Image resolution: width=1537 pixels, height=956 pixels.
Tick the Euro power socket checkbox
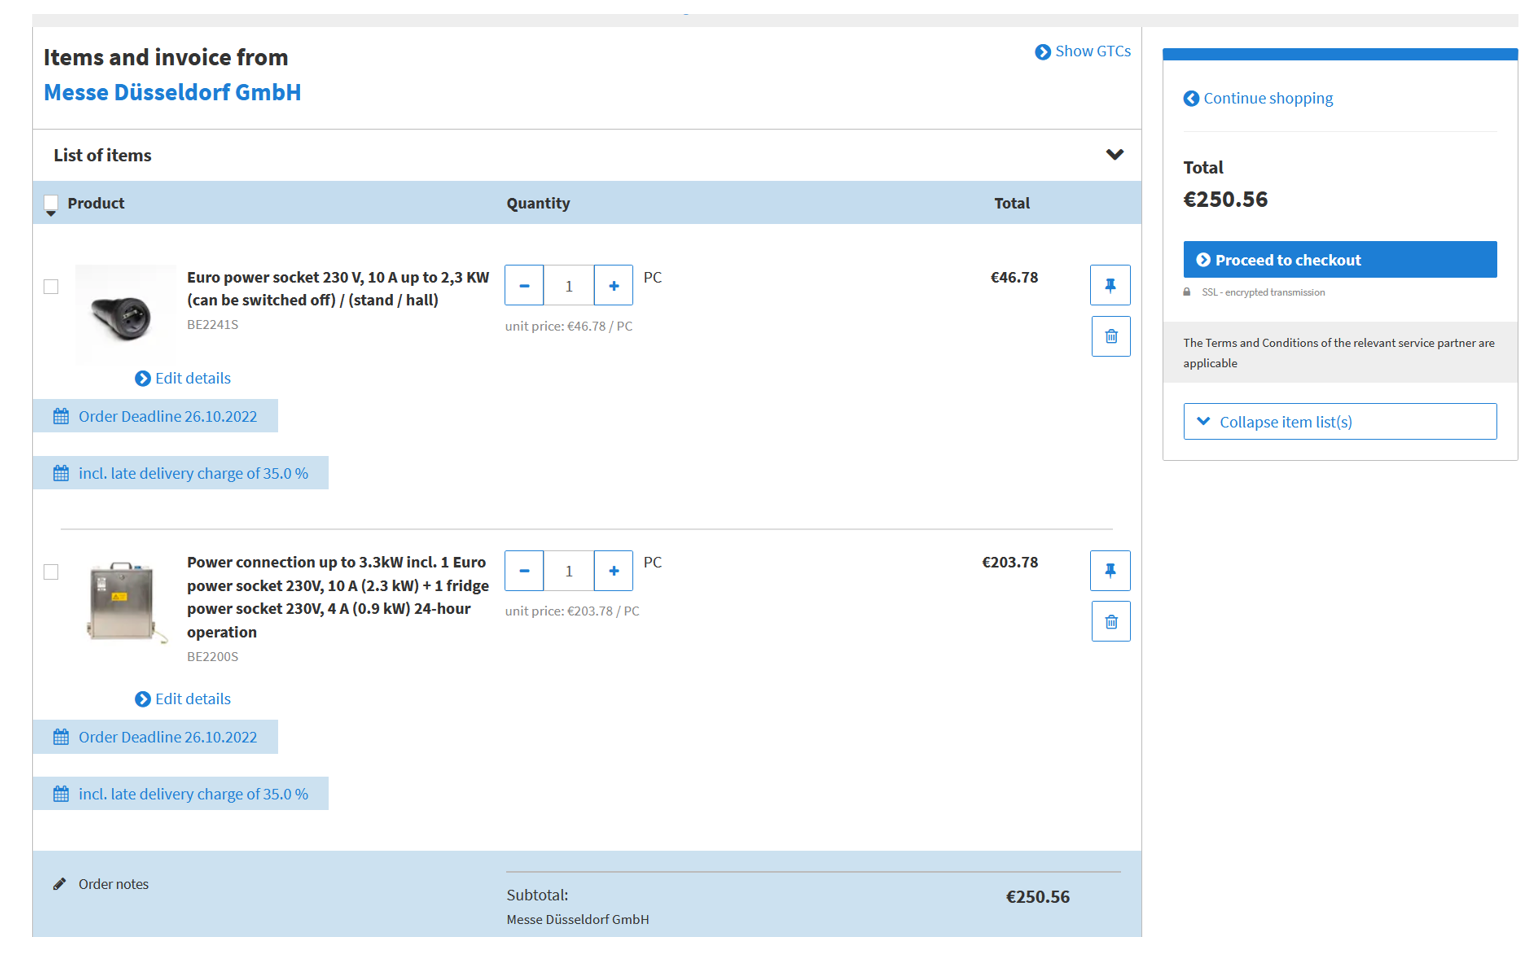click(x=51, y=286)
